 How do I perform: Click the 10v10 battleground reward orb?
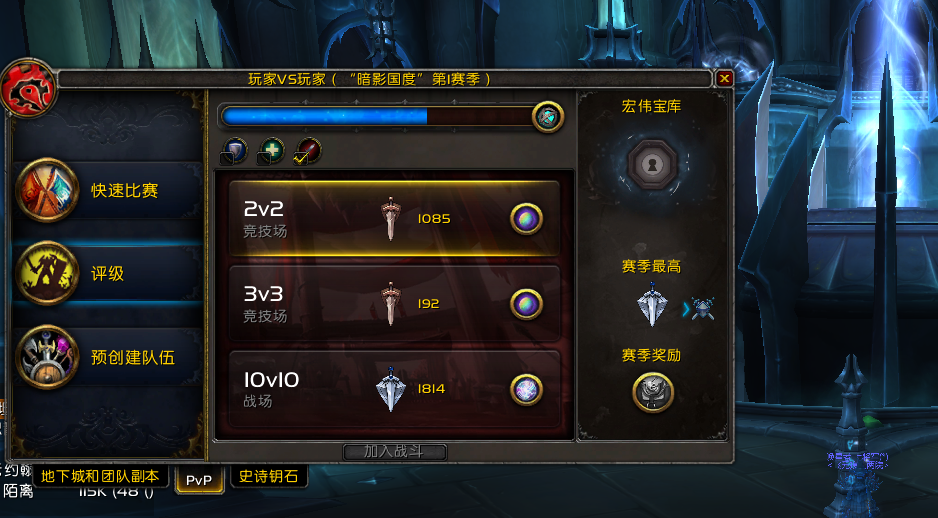click(526, 389)
